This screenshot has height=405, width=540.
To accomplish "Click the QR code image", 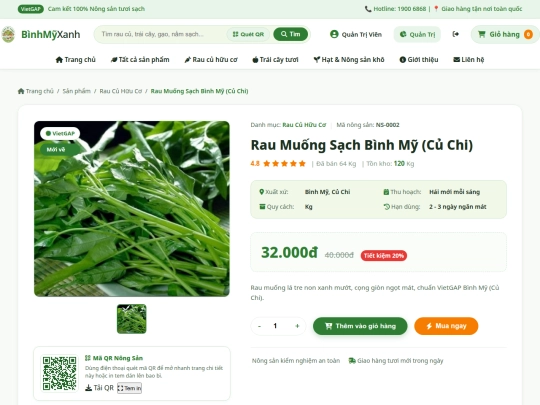I will click(59, 373).
